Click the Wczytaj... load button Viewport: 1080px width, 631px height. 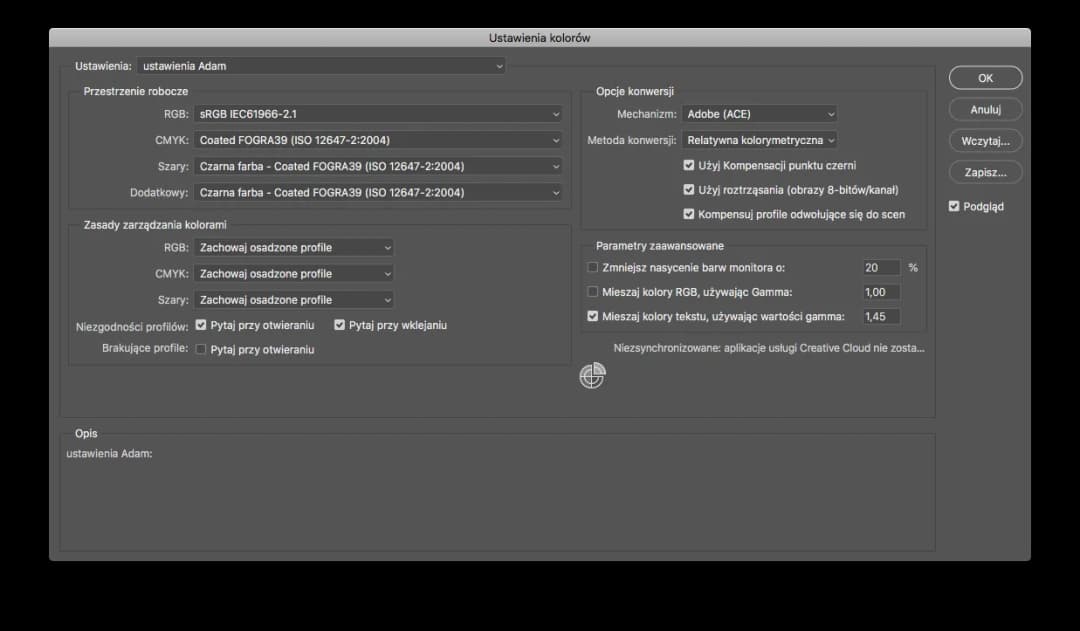(985, 141)
